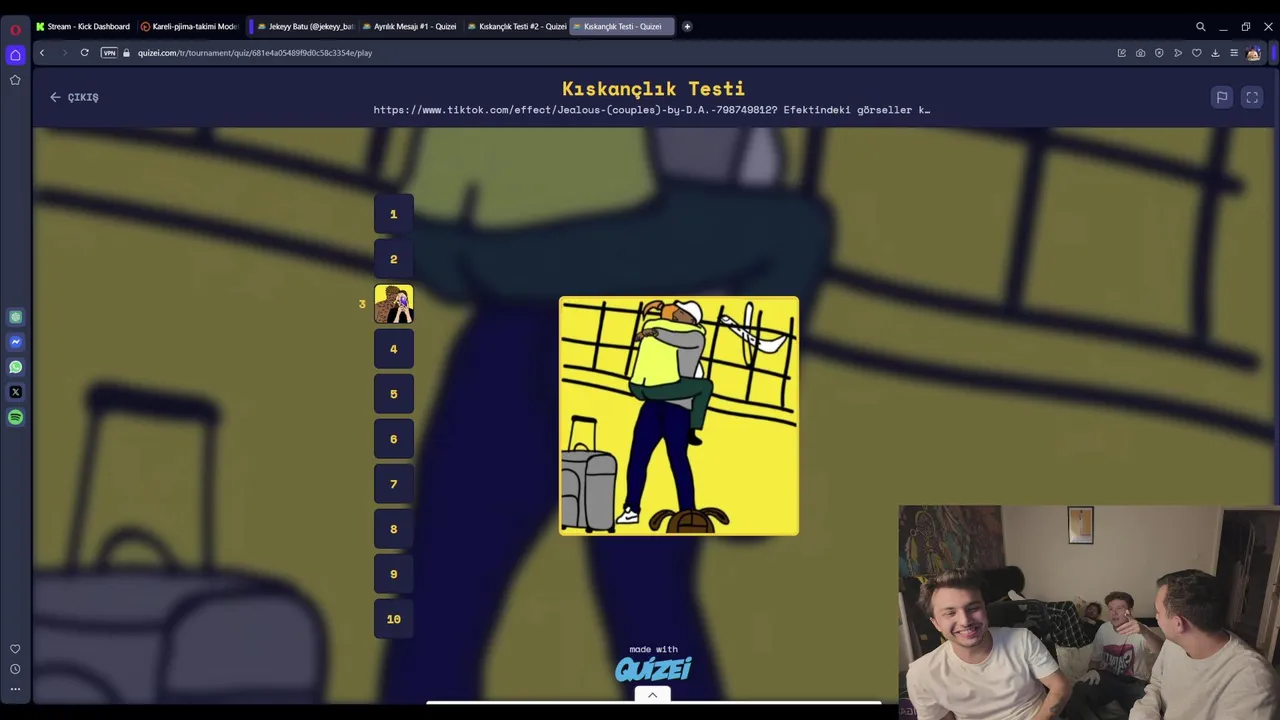Select the active Kıskançlık Testi tab
The height and width of the screenshot is (720, 1280).
621,27
